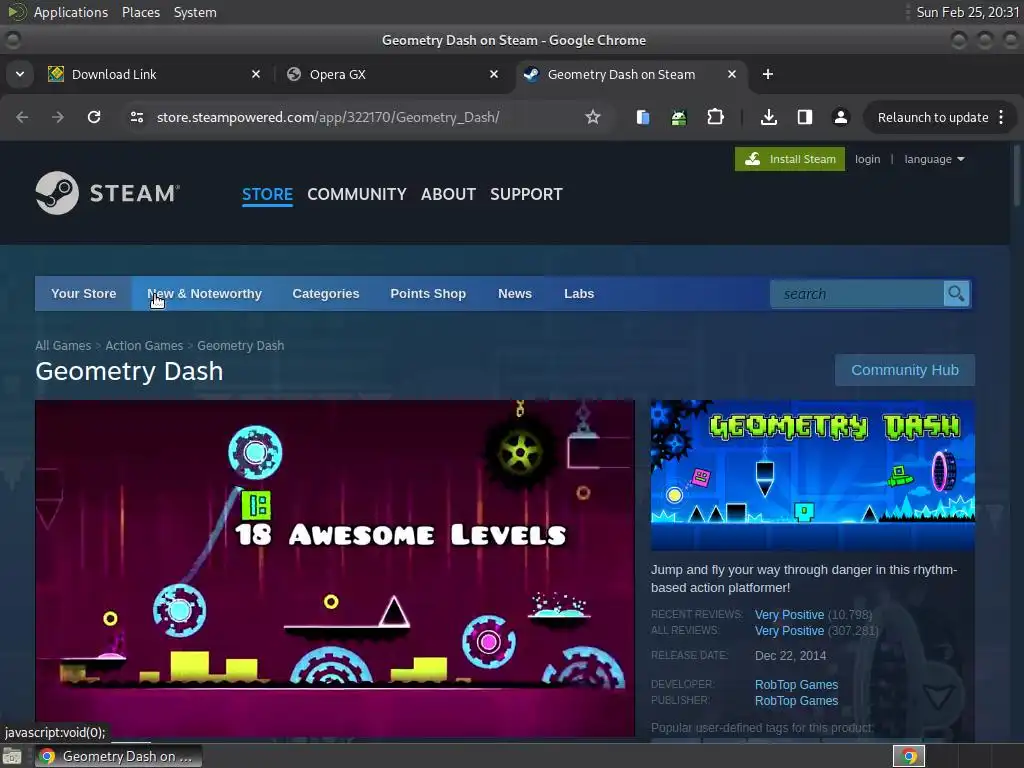Click the 18 Awesome Levels trailer video
The image size is (1024, 768).
334,568
